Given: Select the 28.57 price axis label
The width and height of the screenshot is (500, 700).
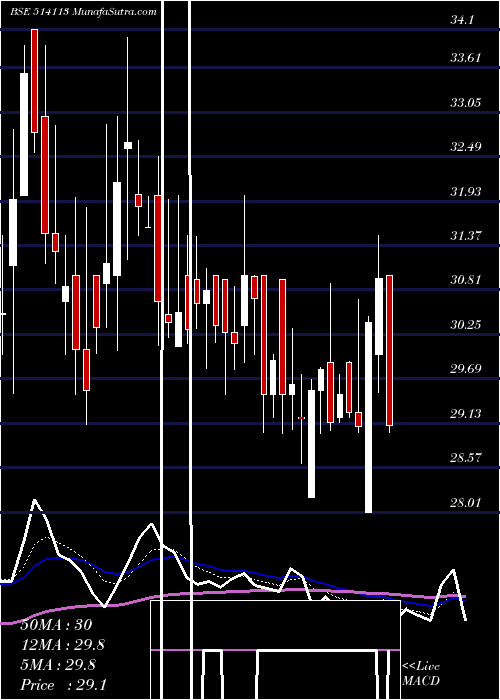Looking at the screenshot, I should (x=466, y=458).
